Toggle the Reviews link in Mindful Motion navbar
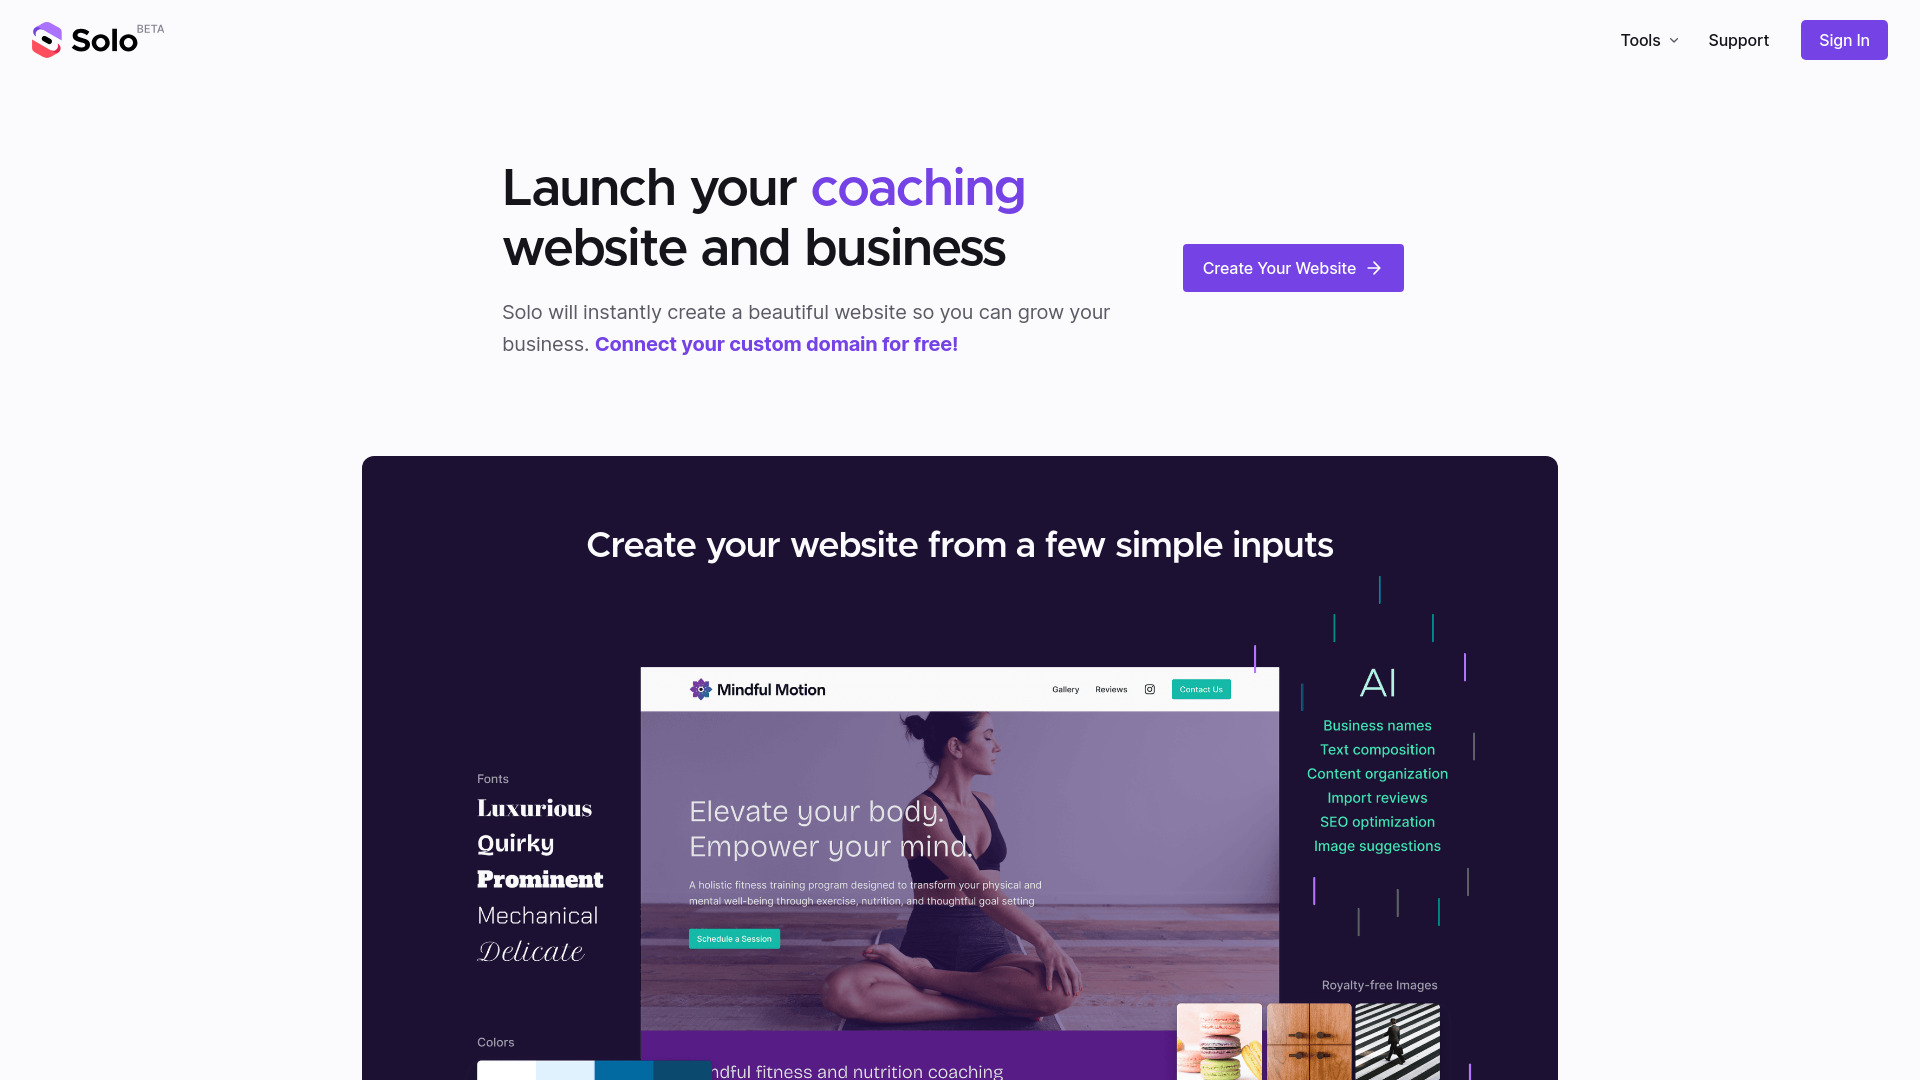The width and height of the screenshot is (1920, 1080). click(1112, 688)
